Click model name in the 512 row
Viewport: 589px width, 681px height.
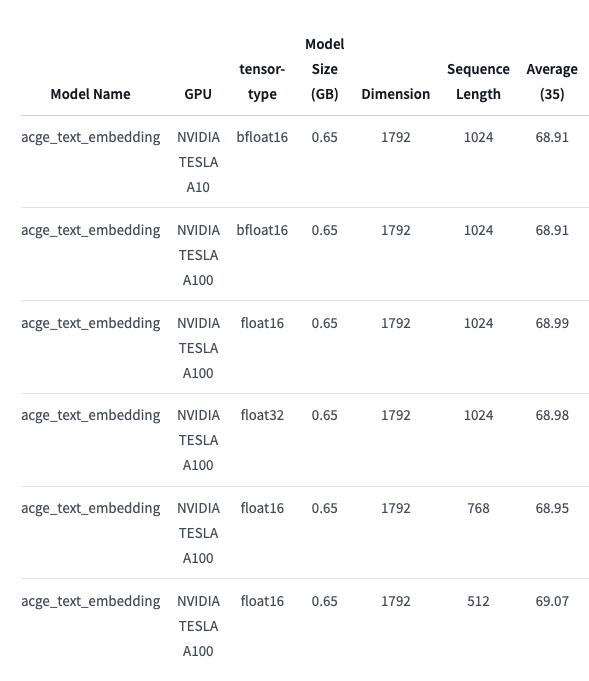pos(90,602)
